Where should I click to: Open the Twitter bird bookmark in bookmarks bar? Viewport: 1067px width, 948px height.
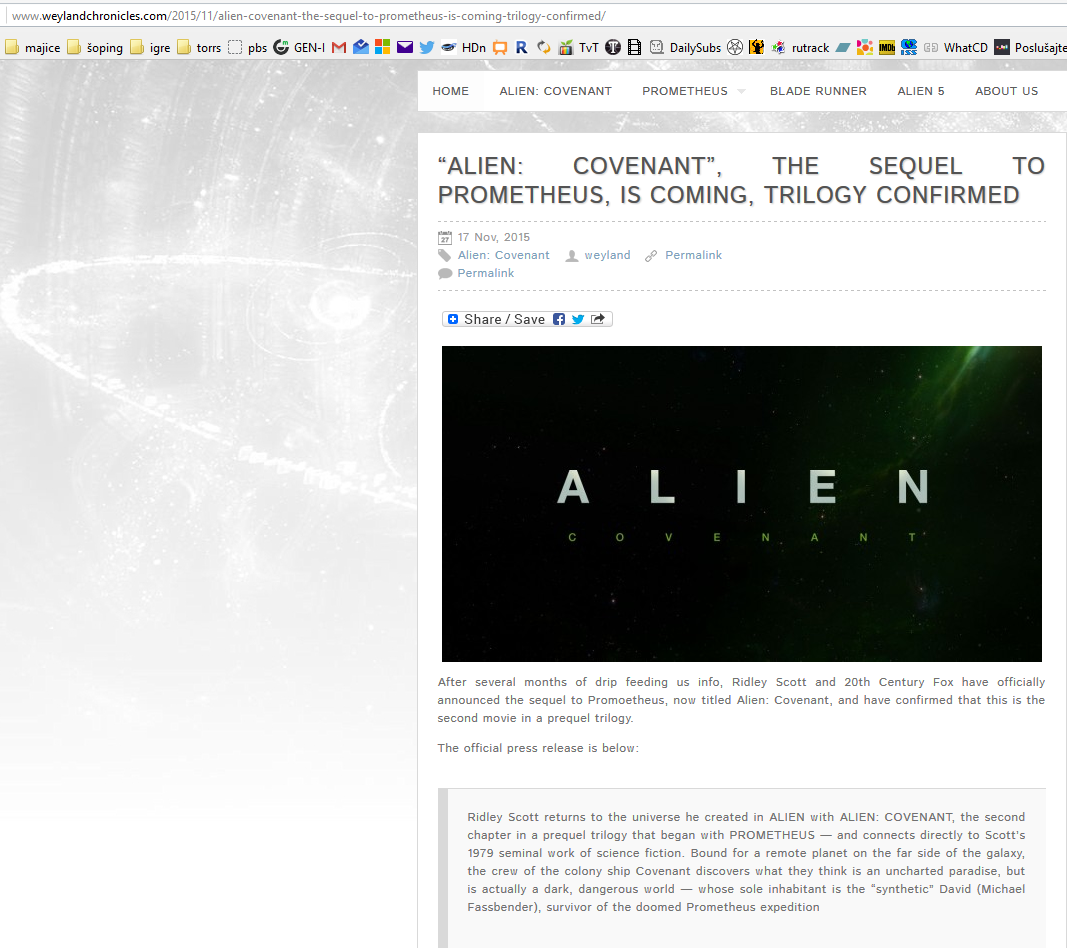(427, 48)
